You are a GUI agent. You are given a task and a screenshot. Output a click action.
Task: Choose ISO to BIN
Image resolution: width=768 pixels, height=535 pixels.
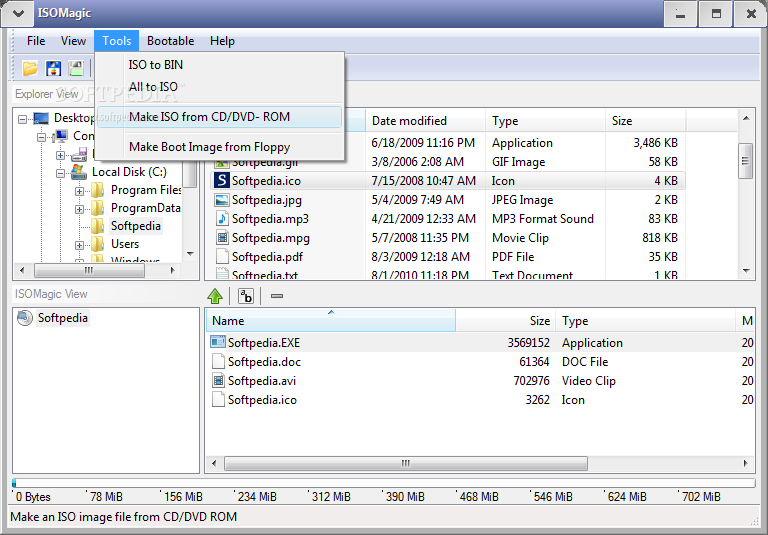click(x=219, y=65)
